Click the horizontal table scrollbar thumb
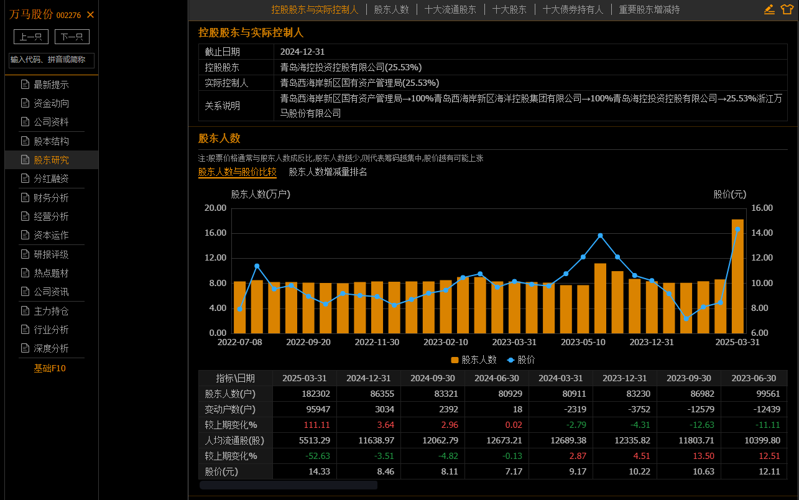Screen dimensions: 799x500 288,485
